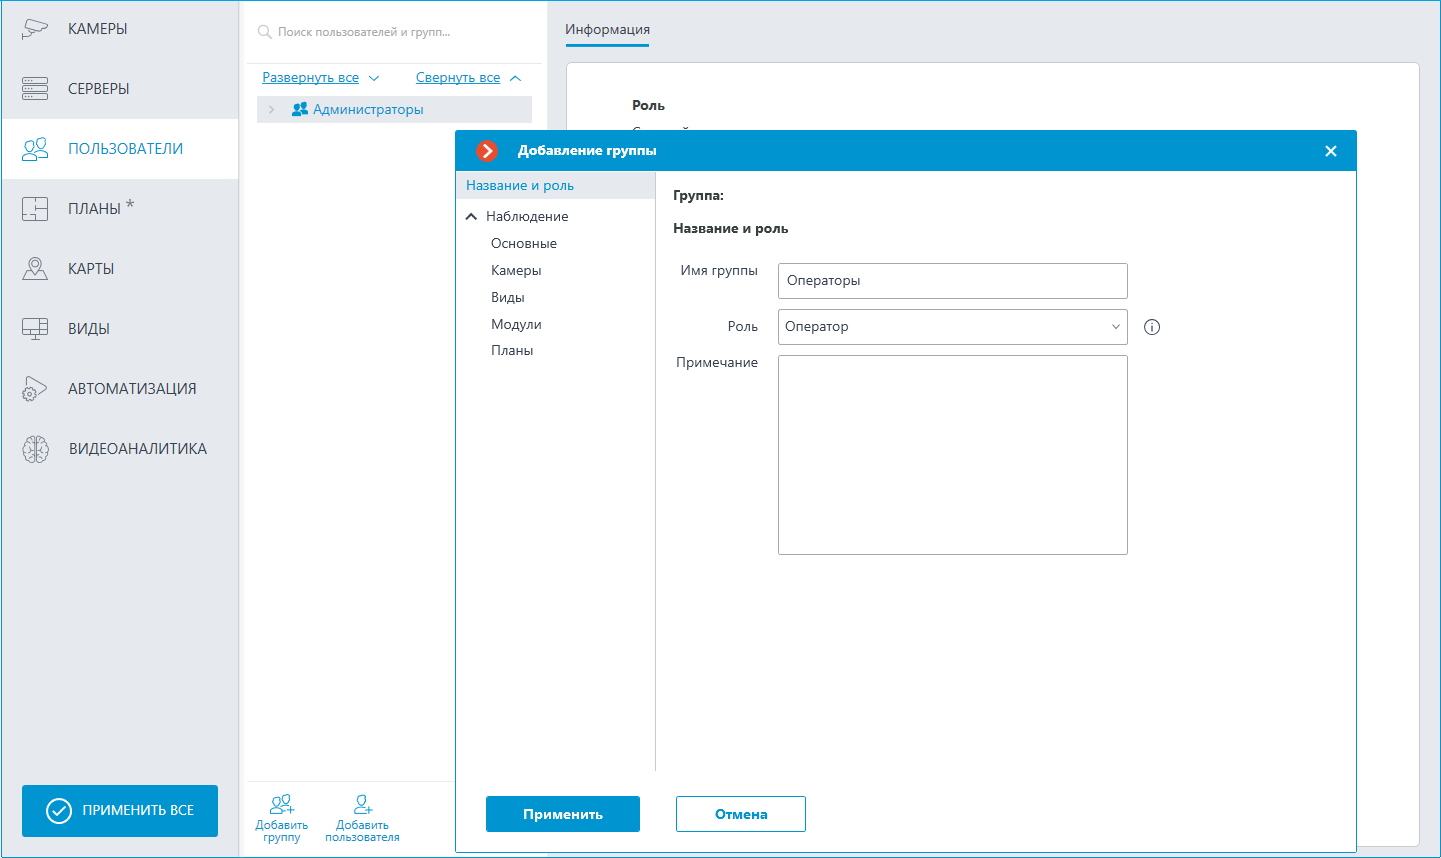Click the ПРИМЕНИТЬ ВСЕ button

tap(120, 811)
